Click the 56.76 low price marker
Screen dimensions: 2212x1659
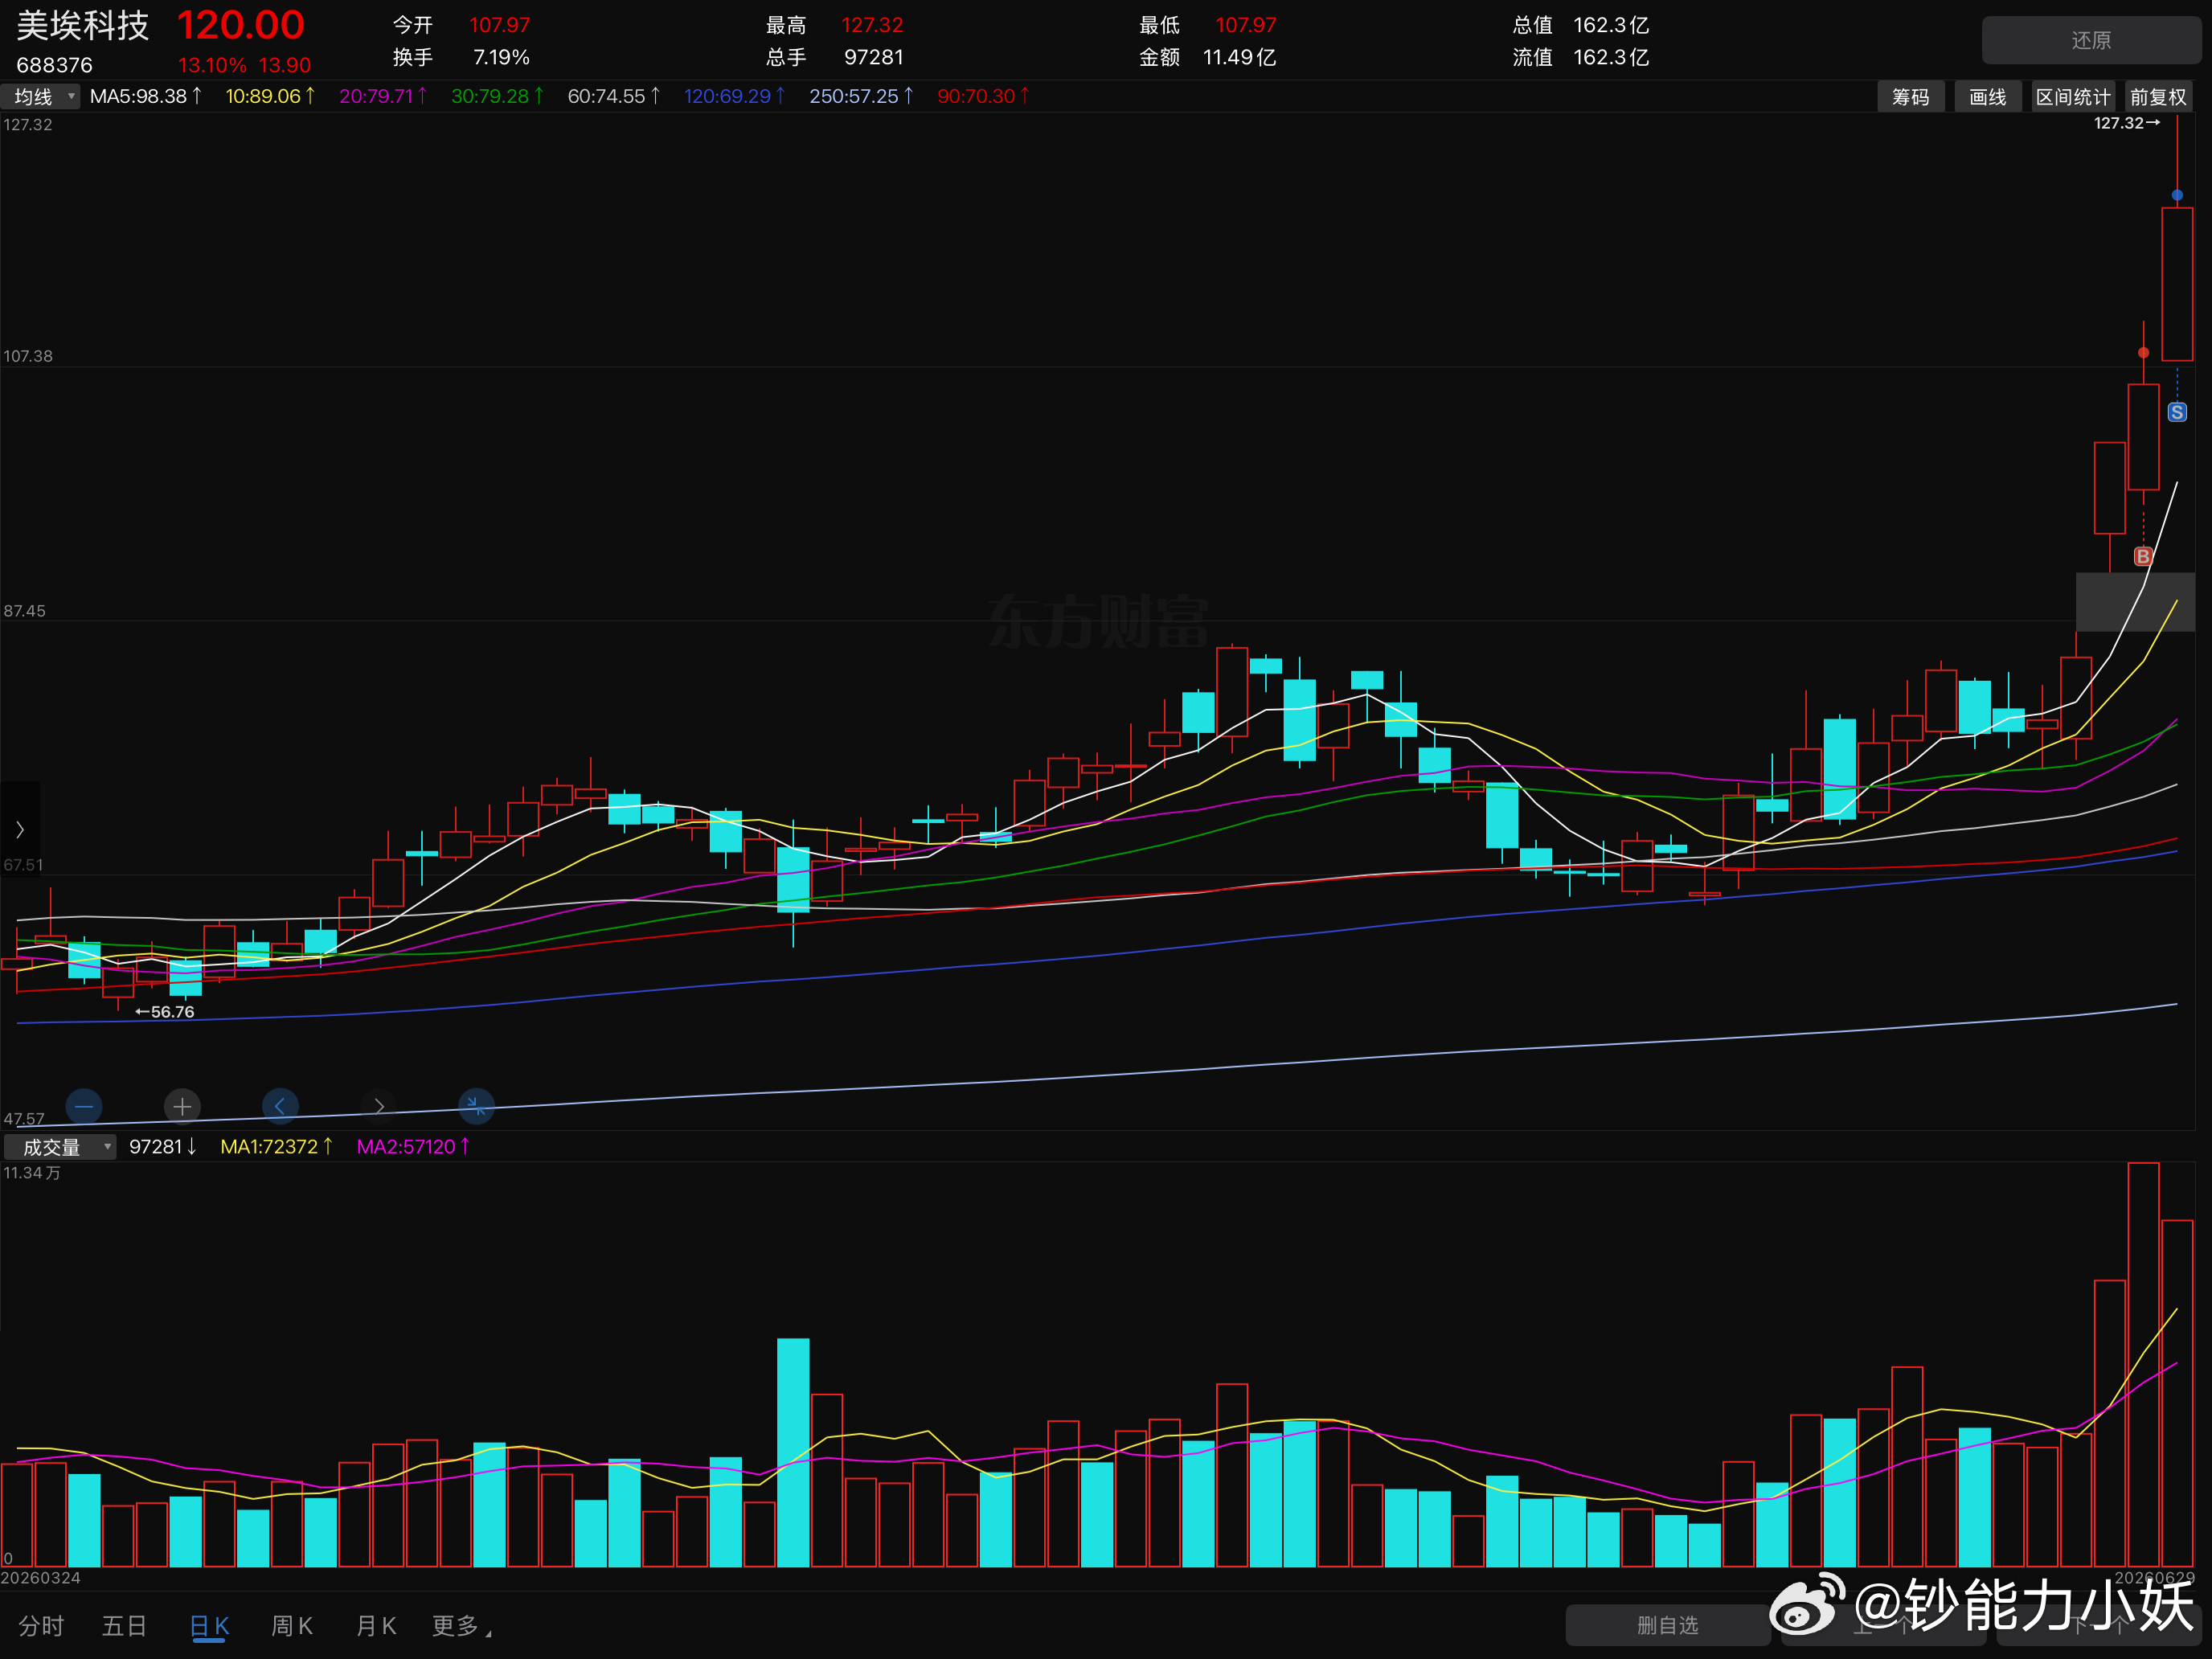(165, 1012)
